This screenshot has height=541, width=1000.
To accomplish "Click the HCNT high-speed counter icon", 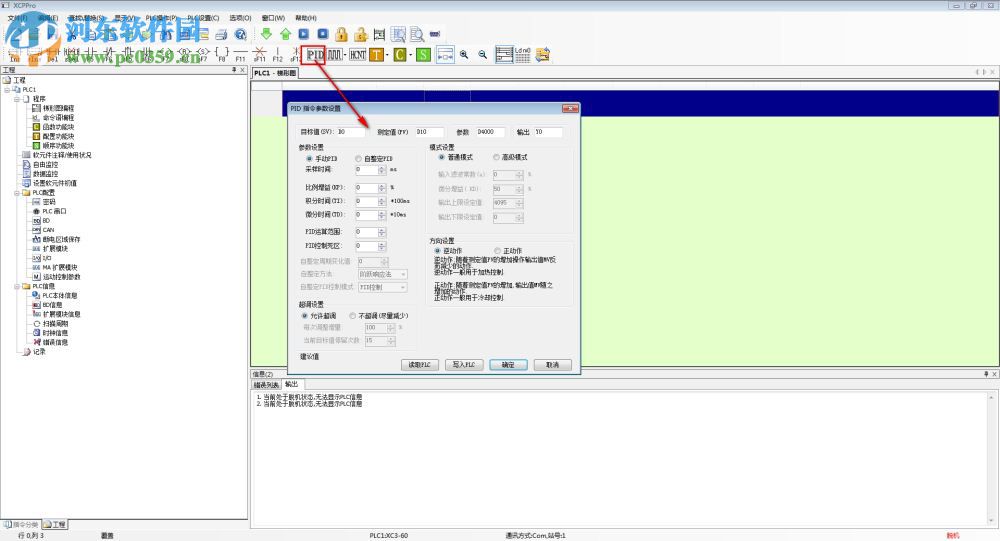I will click(x=358, y=55).
